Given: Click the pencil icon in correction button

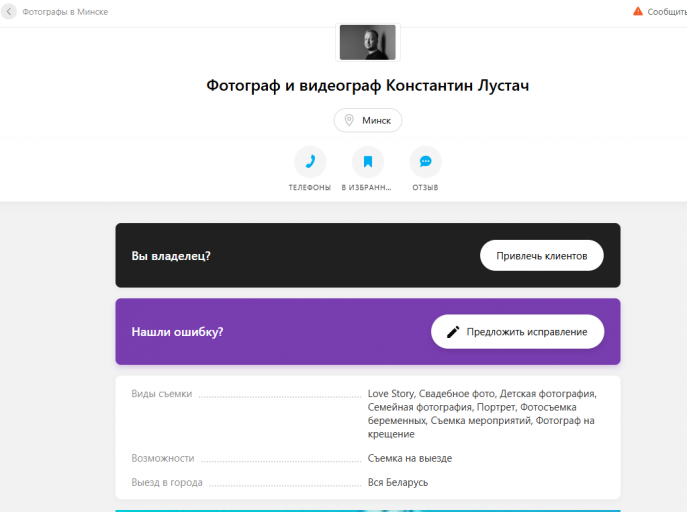Looking at the screenshot, I should (x=453, y=332).
